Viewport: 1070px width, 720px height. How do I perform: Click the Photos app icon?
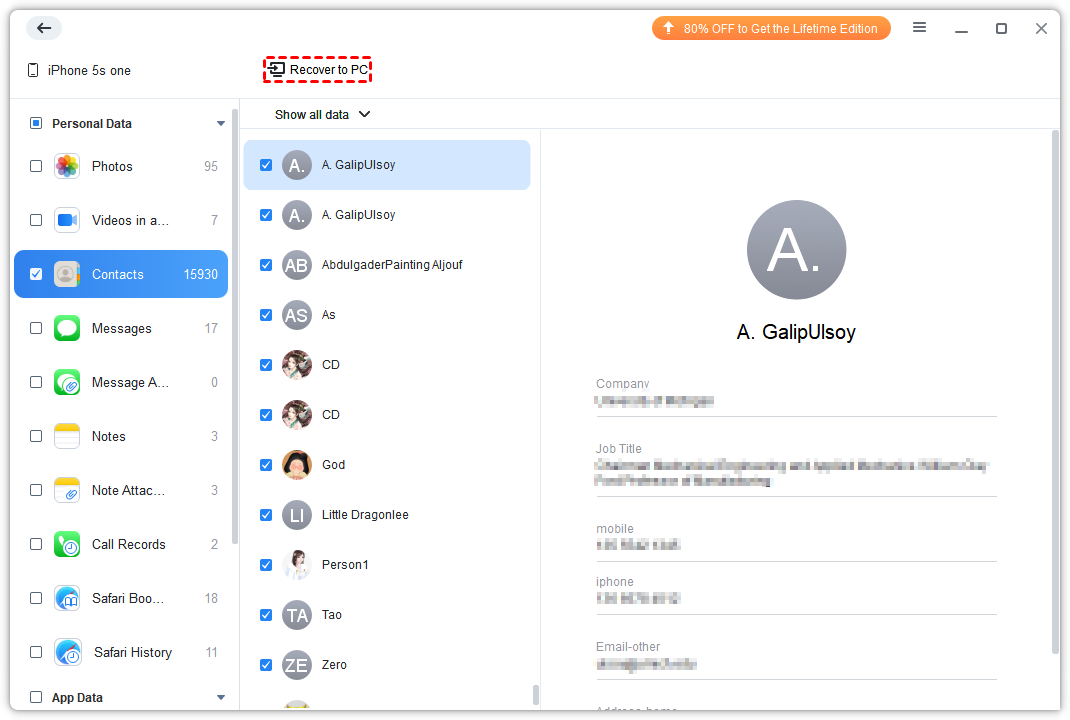click(67, 166)
